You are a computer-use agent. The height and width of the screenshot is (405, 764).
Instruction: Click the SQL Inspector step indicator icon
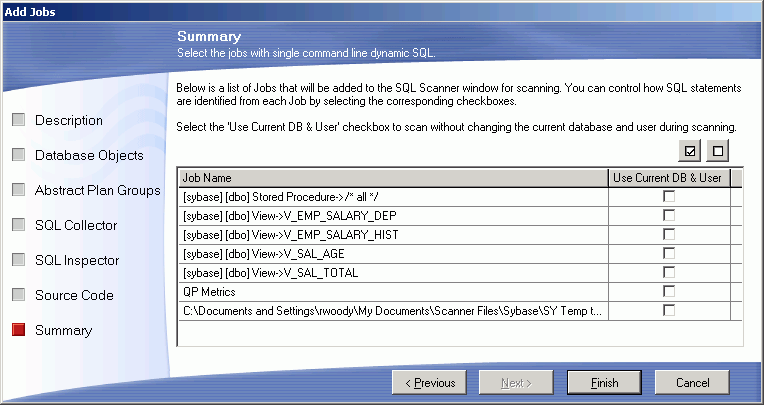coord(19,260)
